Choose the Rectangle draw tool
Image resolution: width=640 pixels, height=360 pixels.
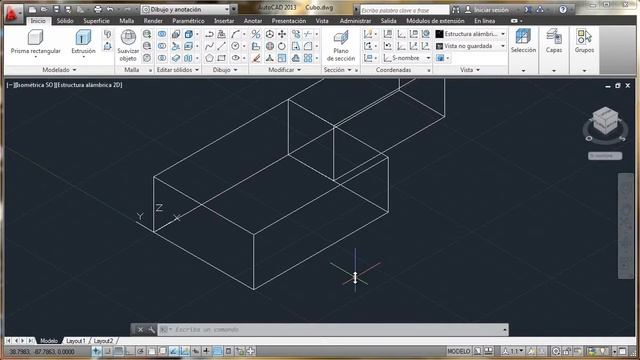pyautogui.click(x=222, y=58)
